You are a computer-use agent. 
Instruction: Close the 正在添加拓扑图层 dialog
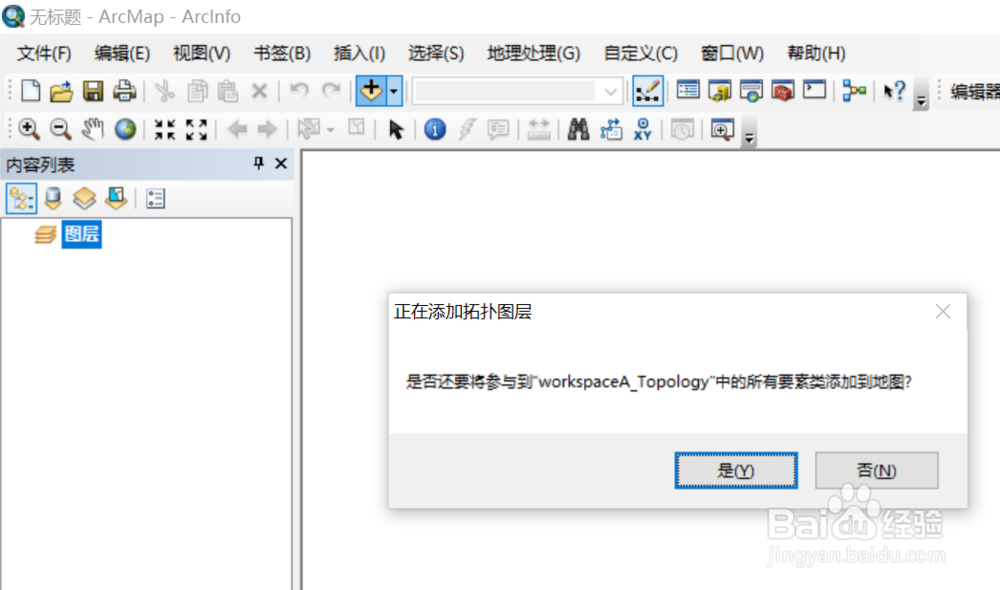(943, 311)
